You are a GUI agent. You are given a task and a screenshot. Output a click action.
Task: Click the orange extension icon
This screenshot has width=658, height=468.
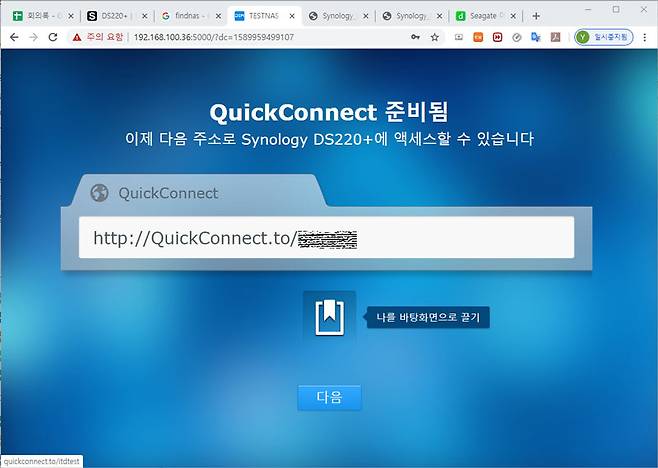[x=478, y=37]
